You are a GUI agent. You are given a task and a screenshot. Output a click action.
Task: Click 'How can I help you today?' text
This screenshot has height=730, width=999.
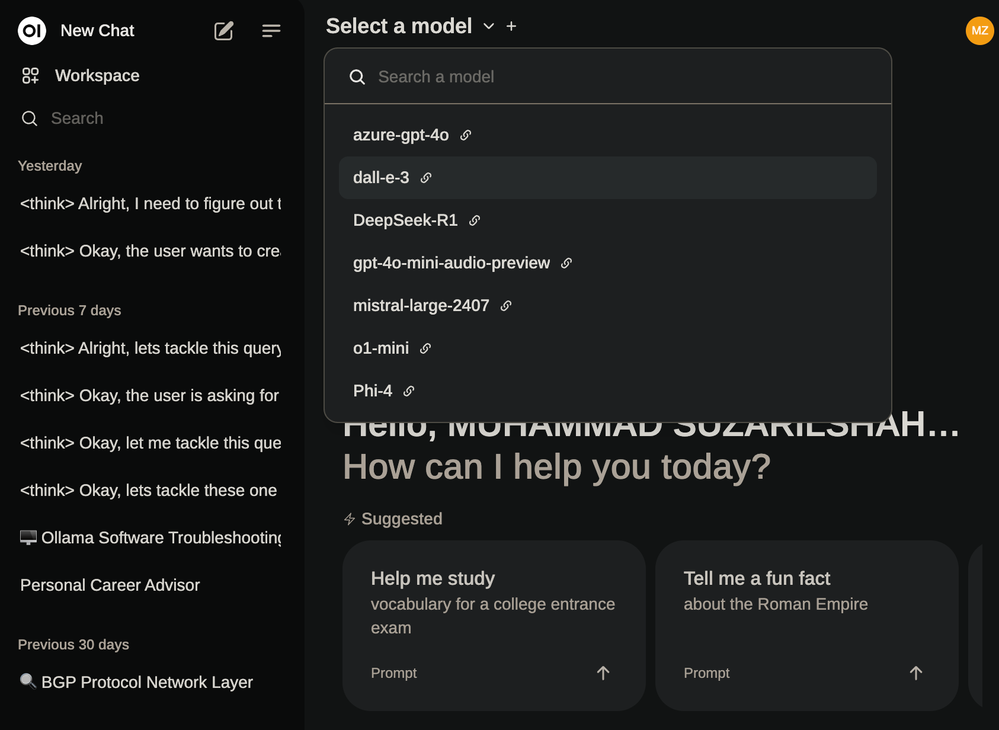coord(557,467)
